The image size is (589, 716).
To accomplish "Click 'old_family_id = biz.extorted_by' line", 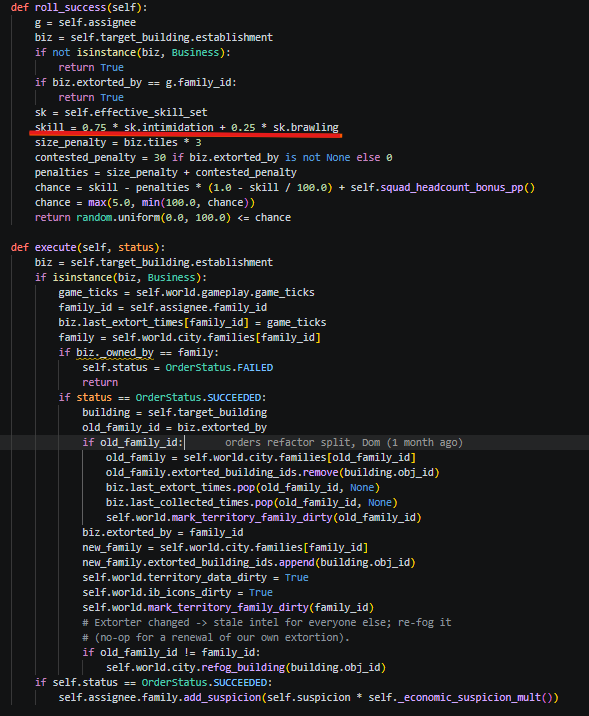I will tap(174, 427).
